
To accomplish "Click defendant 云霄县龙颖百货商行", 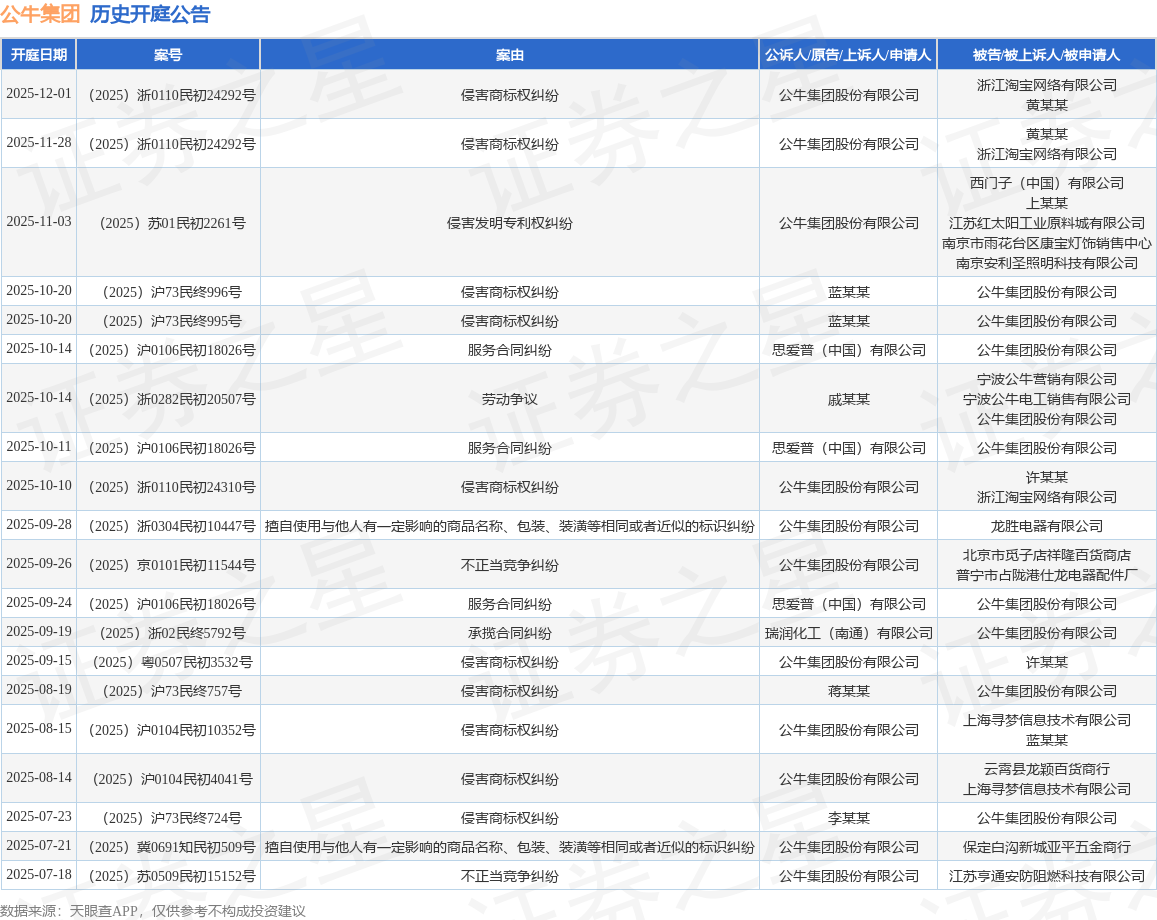I will [1046, 769].
